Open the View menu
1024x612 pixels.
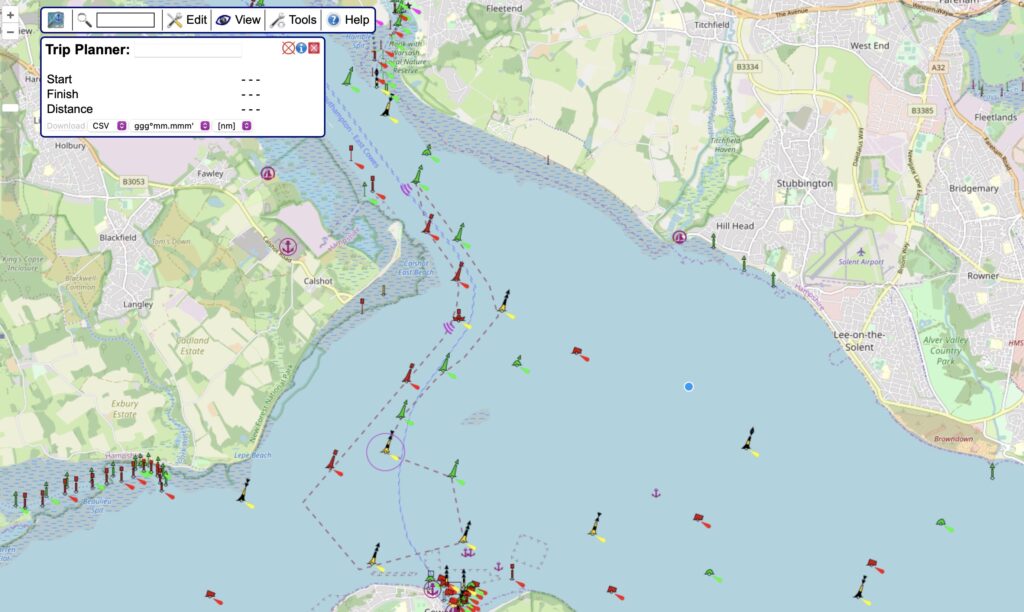pos(238,20)
